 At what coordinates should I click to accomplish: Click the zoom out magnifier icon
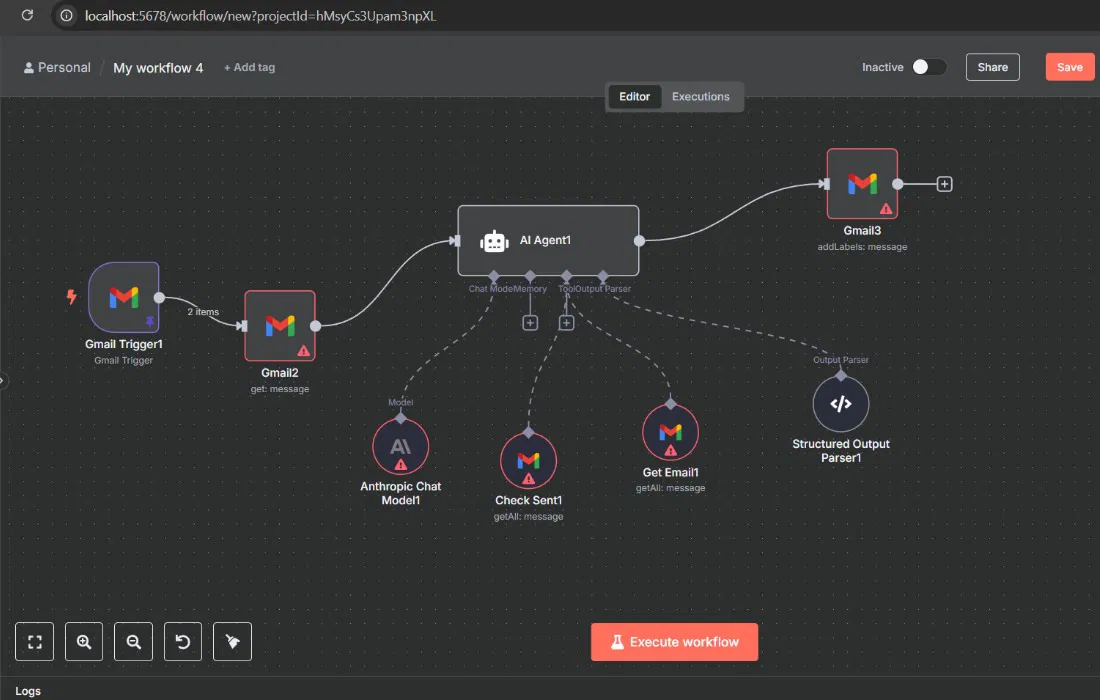point(133,642)
